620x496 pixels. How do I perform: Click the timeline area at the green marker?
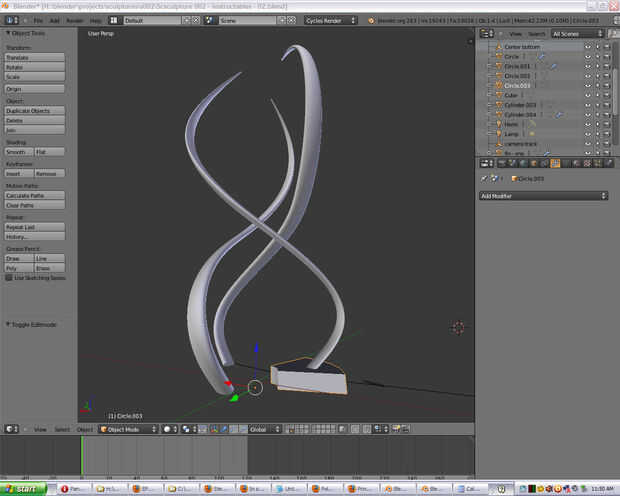[x=82, y=455]
